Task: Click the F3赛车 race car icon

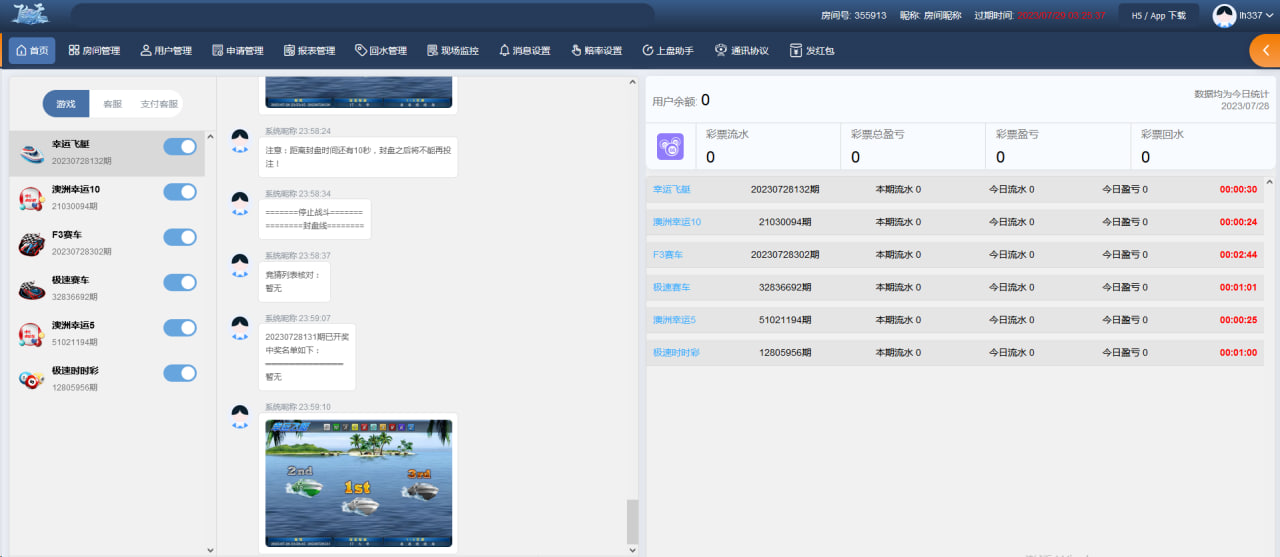Action: pos(31,243)
